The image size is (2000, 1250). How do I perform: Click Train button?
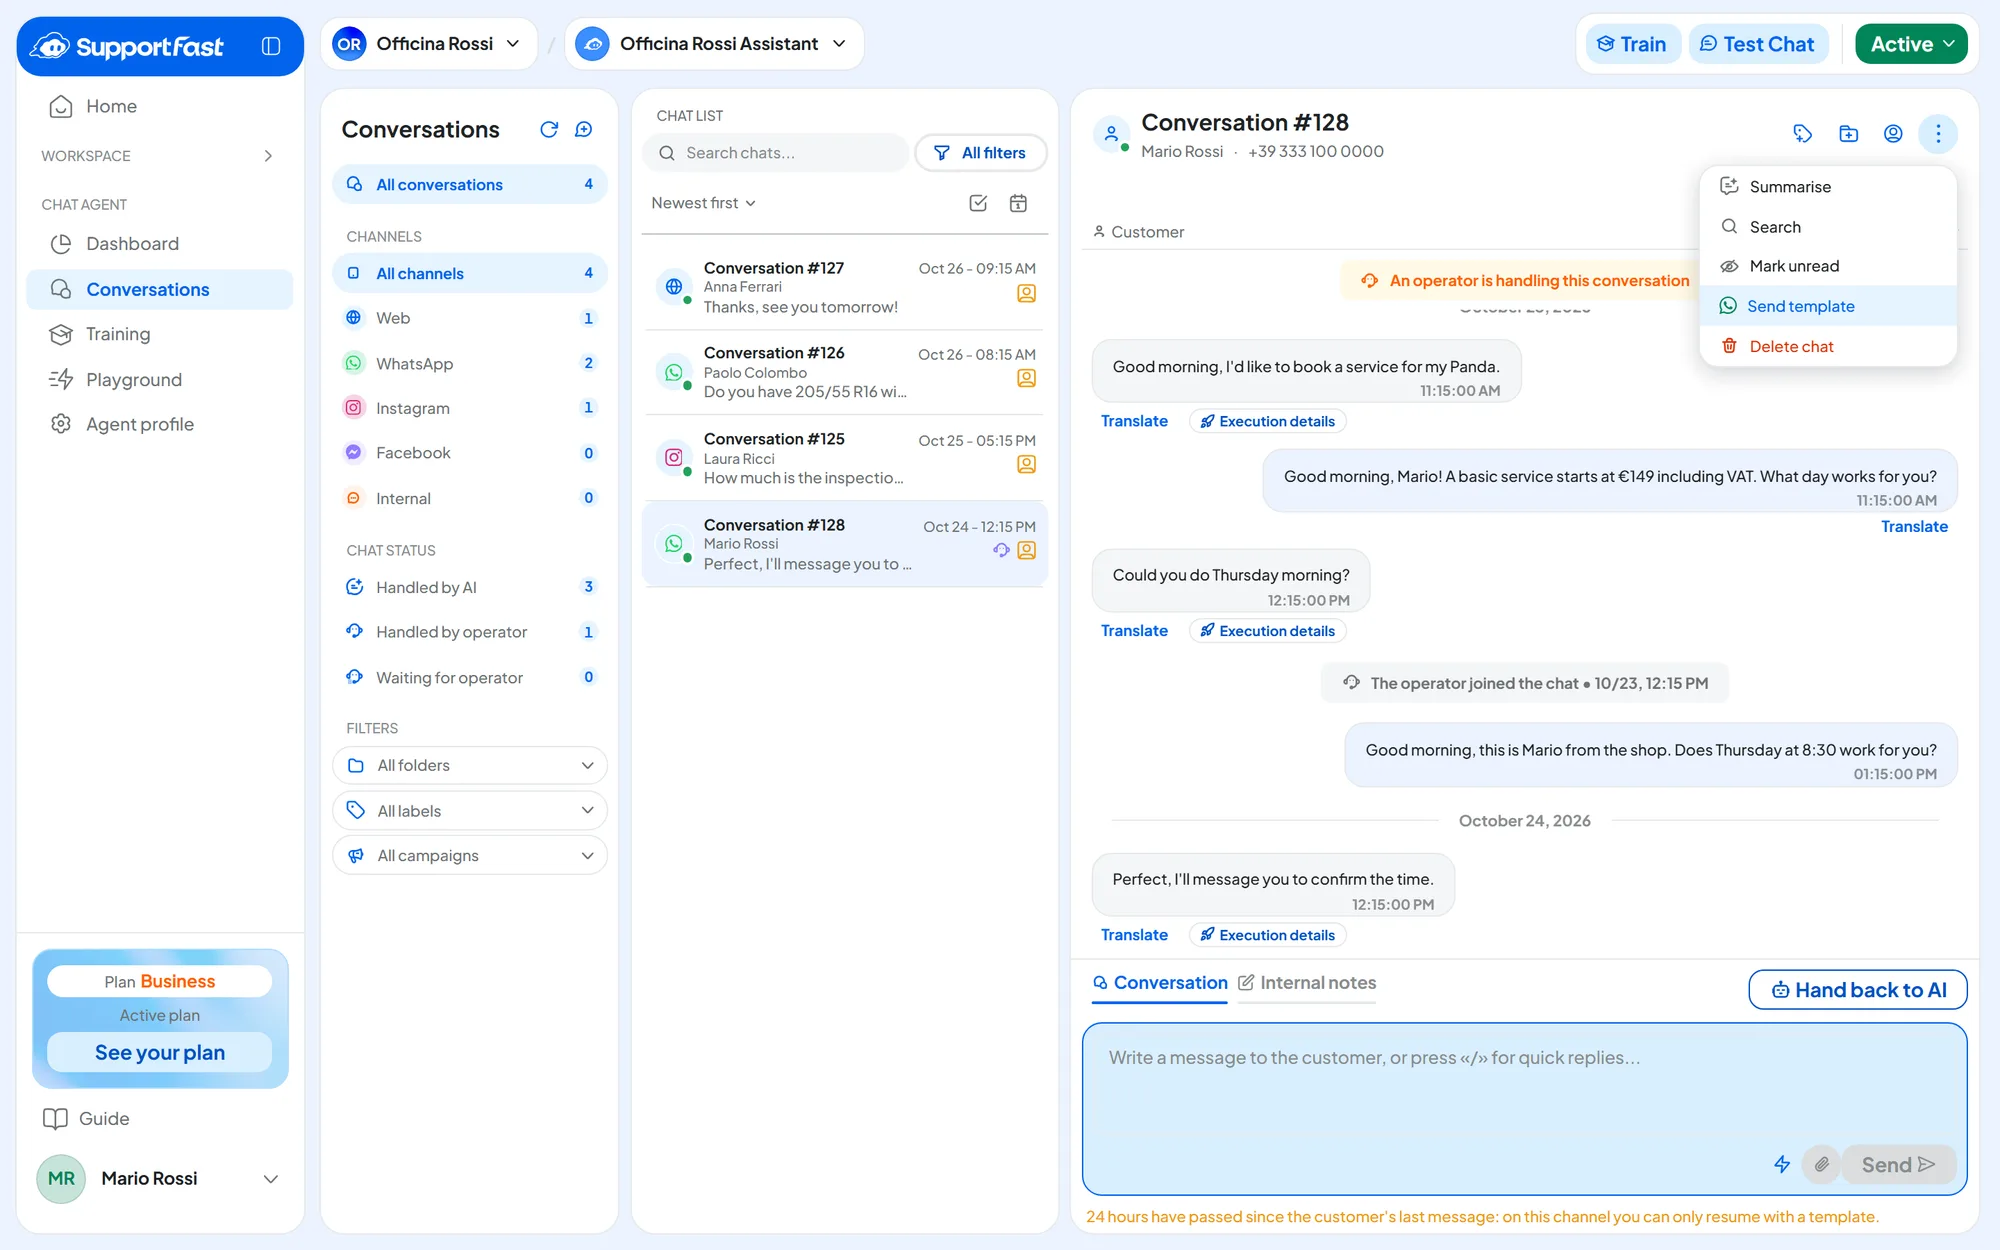click(1633, 44)
